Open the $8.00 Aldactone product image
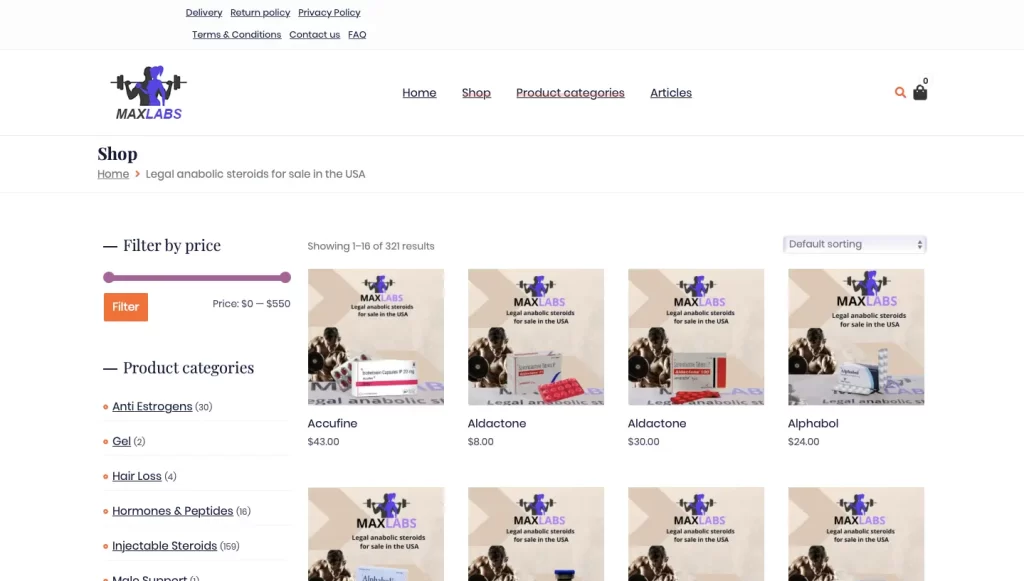This screenshot has height=581, width=1024. pos(536,337)
